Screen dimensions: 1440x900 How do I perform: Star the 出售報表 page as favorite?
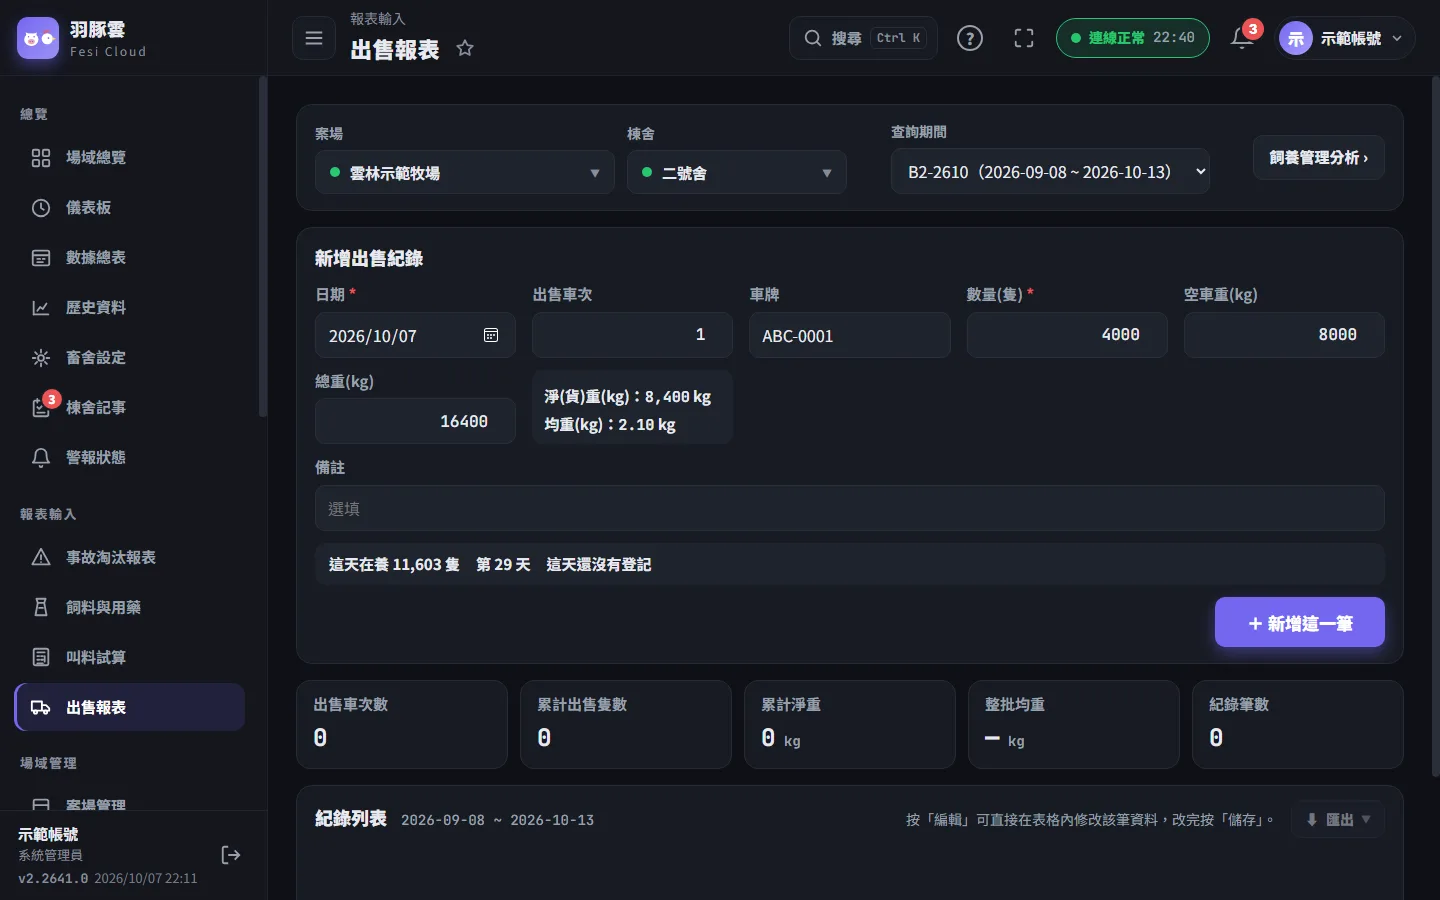(465, 48)
